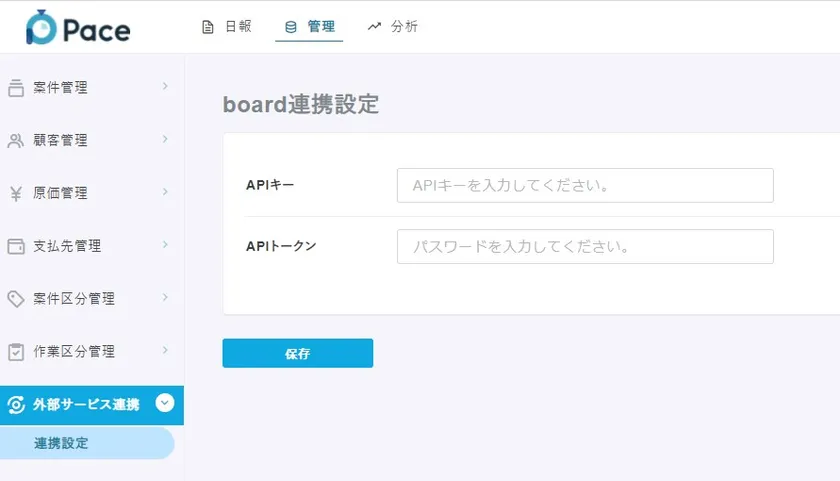Image resolution: width=840 pixels, height=481 pixels.
Task: Switch to the 分析 tab
Action: 393,27
